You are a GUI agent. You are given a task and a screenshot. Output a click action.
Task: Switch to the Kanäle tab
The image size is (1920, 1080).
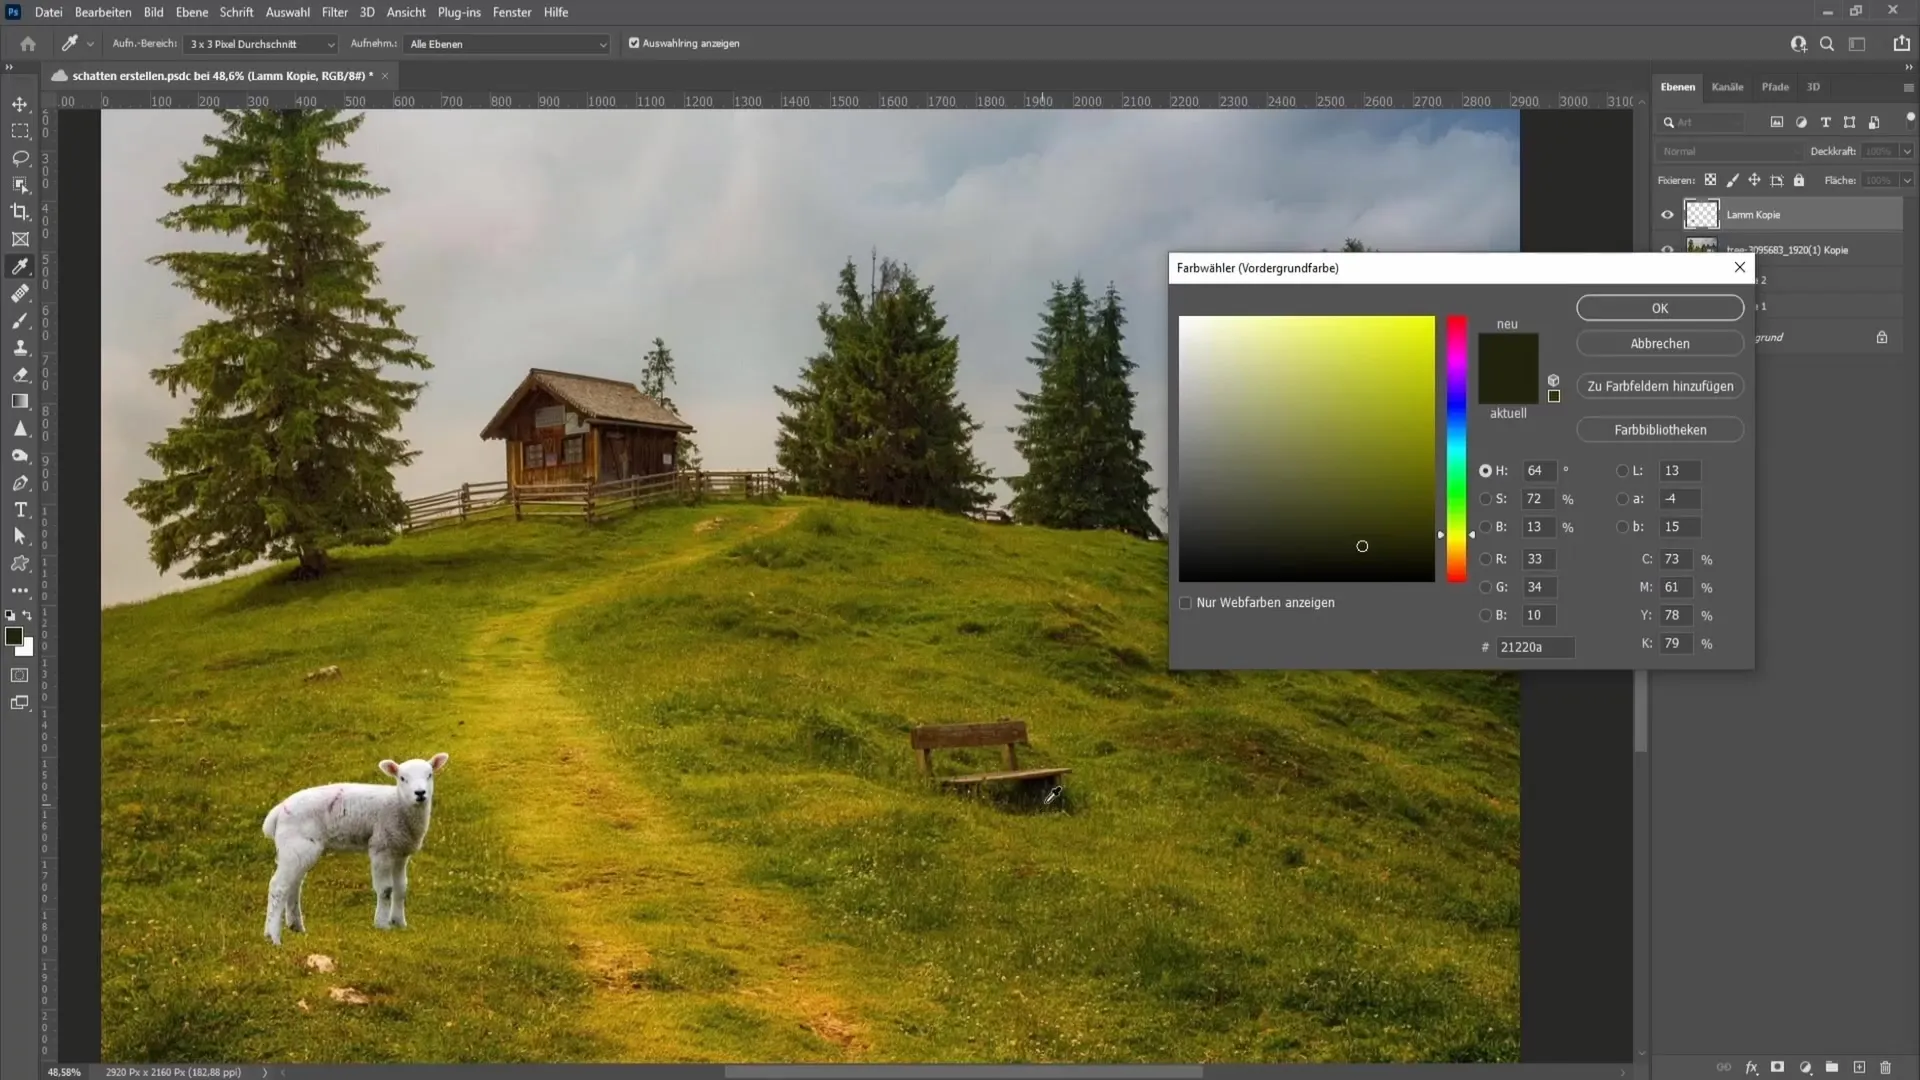pyautogui.click(x=1729, y=86)
